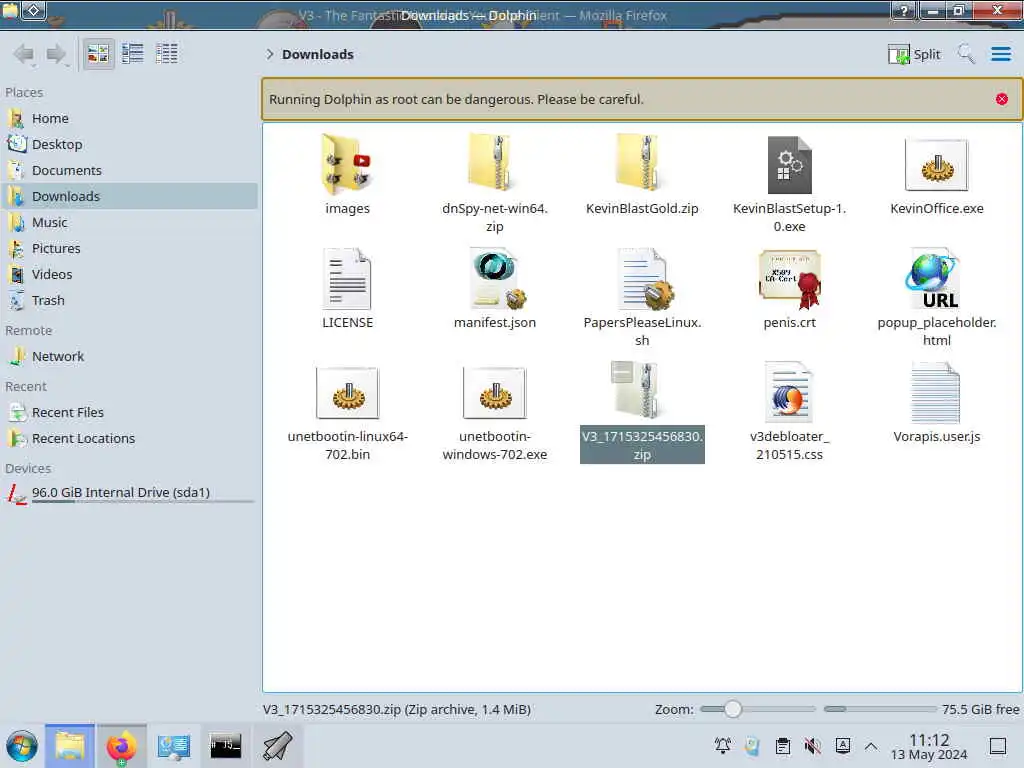Select the manifest.json file icon

[497, 279]
